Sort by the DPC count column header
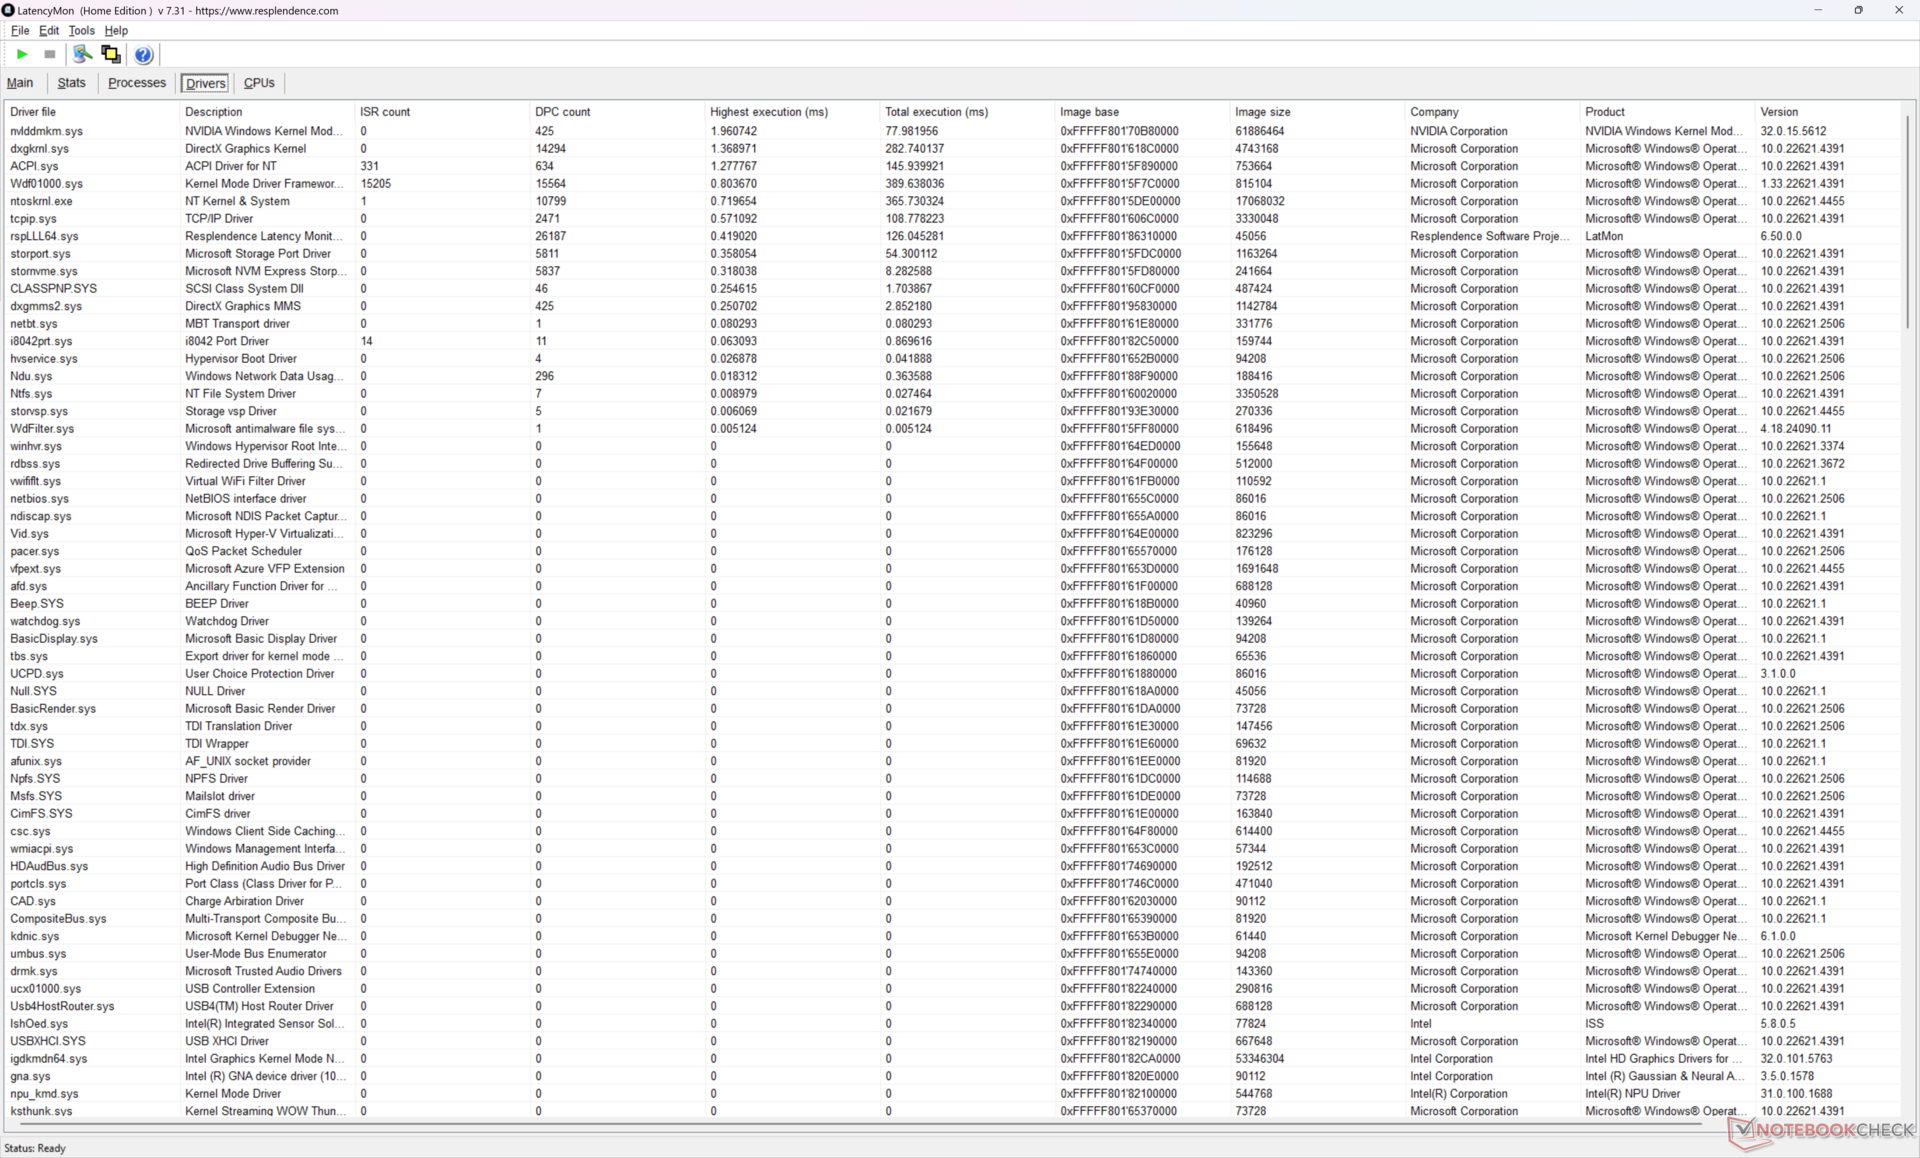Viewport: 1920px width, 1158px height. coord(562,112)
